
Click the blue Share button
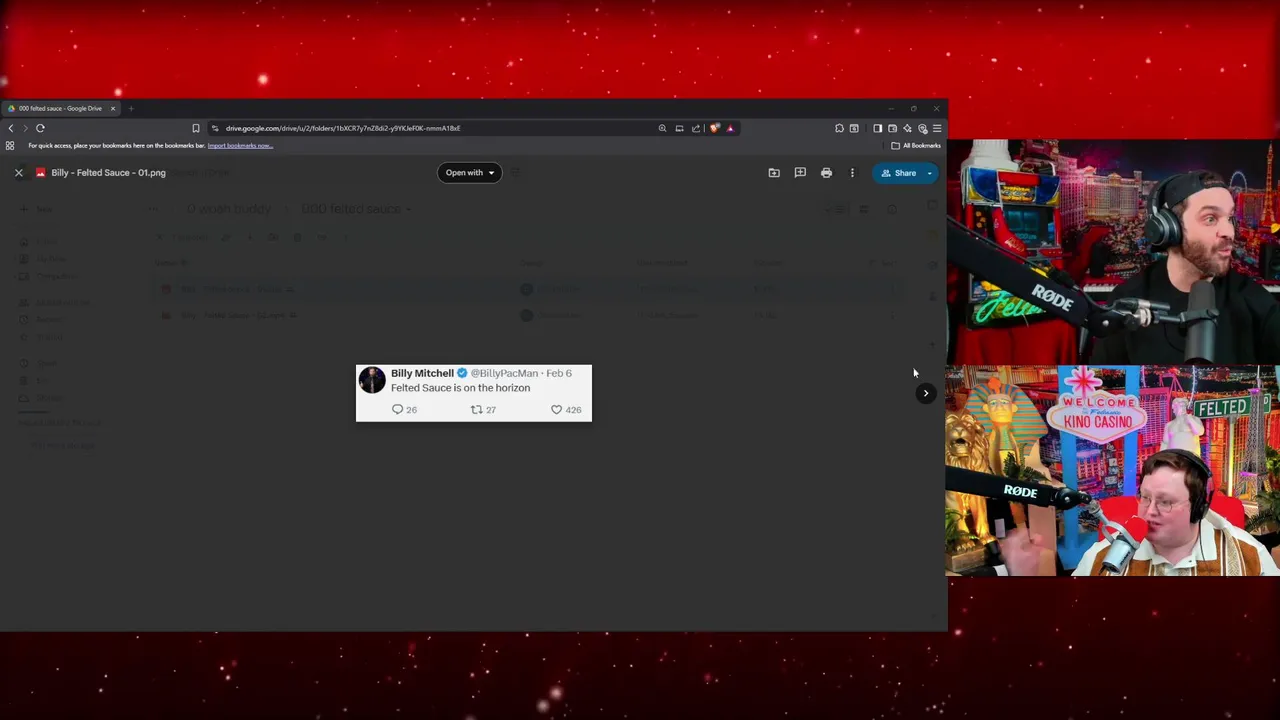coord(898,173)
